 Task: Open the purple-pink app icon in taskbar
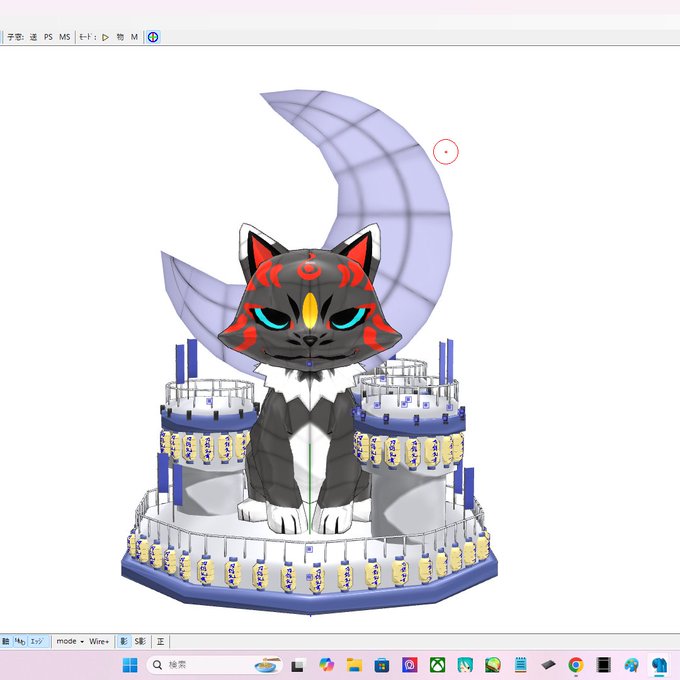(x=410, y=665)
